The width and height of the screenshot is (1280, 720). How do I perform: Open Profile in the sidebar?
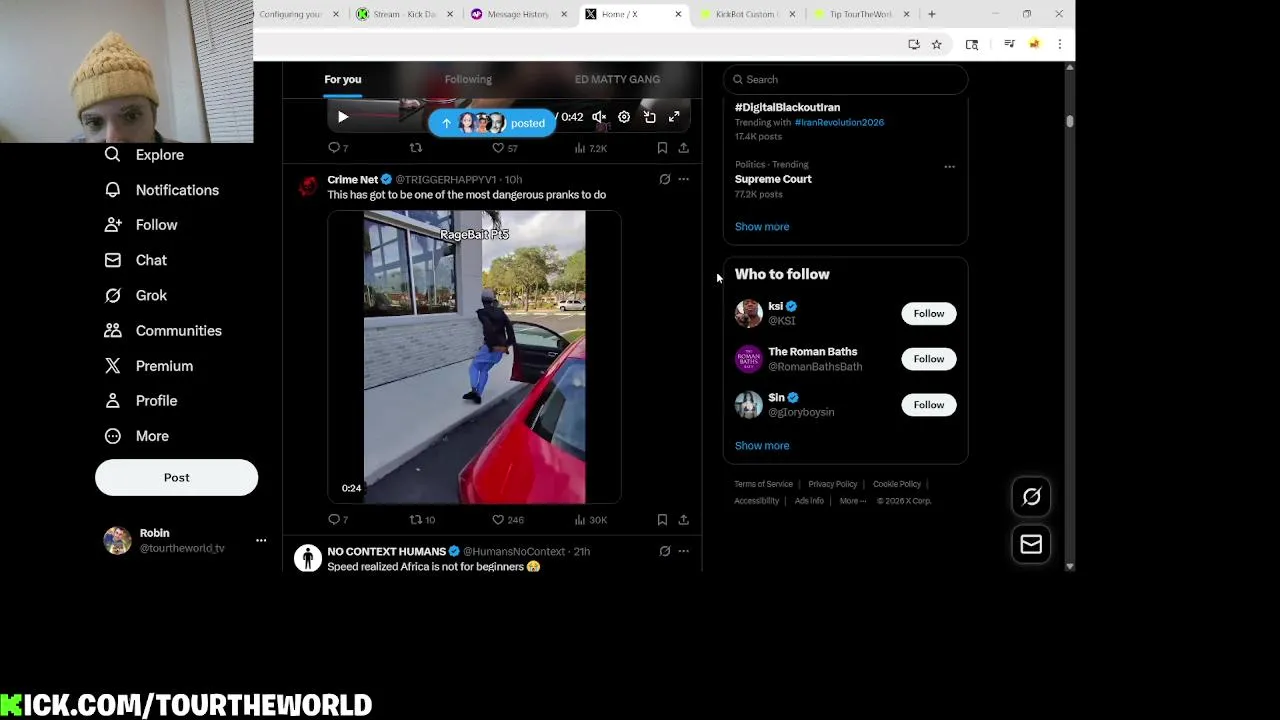tap(141, 401)
